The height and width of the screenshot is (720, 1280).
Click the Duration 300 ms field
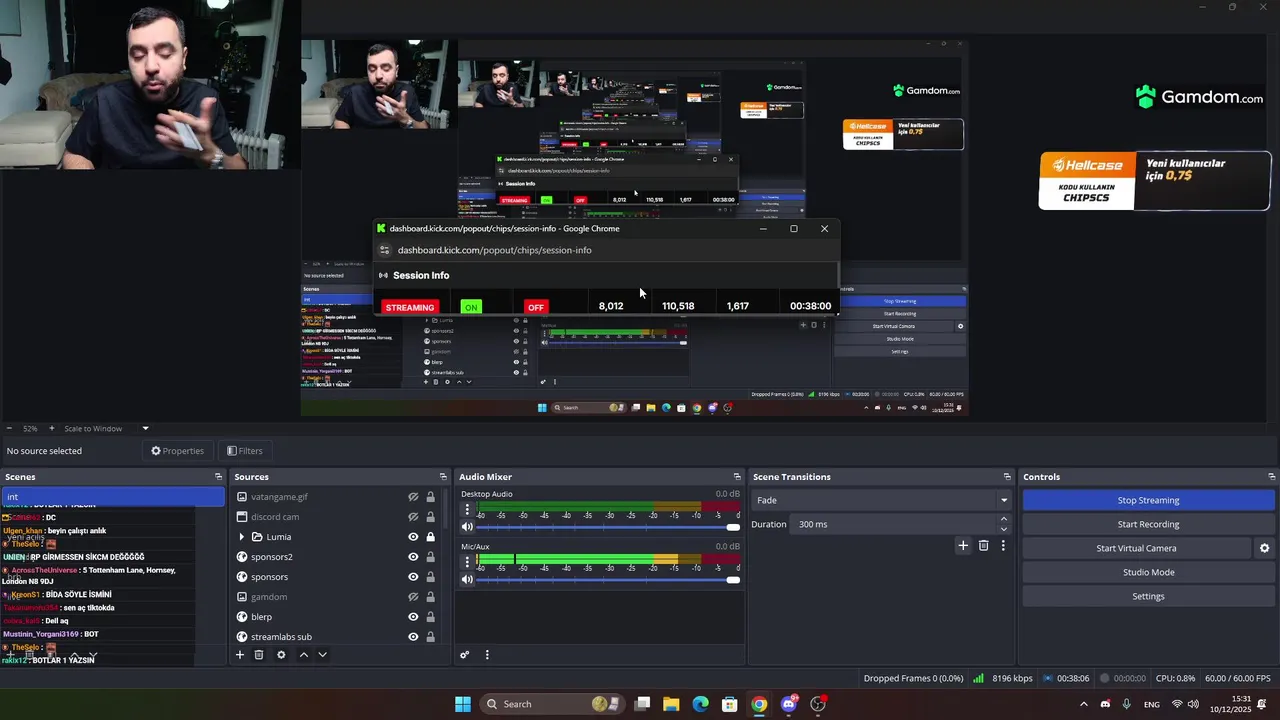895,524
